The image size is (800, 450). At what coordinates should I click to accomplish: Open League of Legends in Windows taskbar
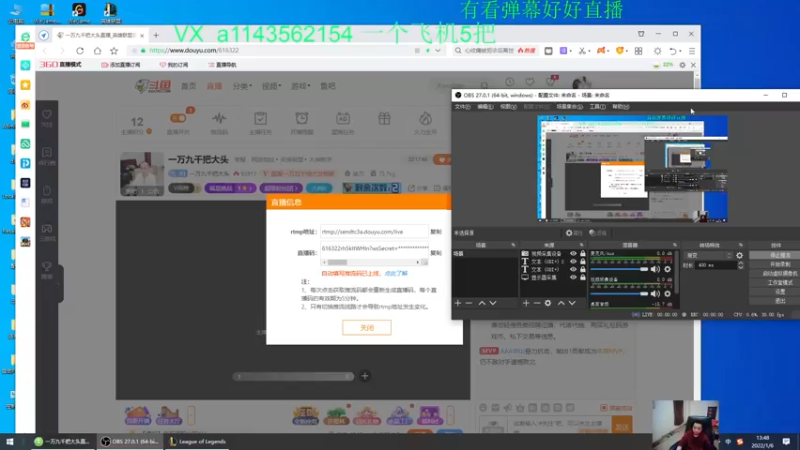point(198,441)
